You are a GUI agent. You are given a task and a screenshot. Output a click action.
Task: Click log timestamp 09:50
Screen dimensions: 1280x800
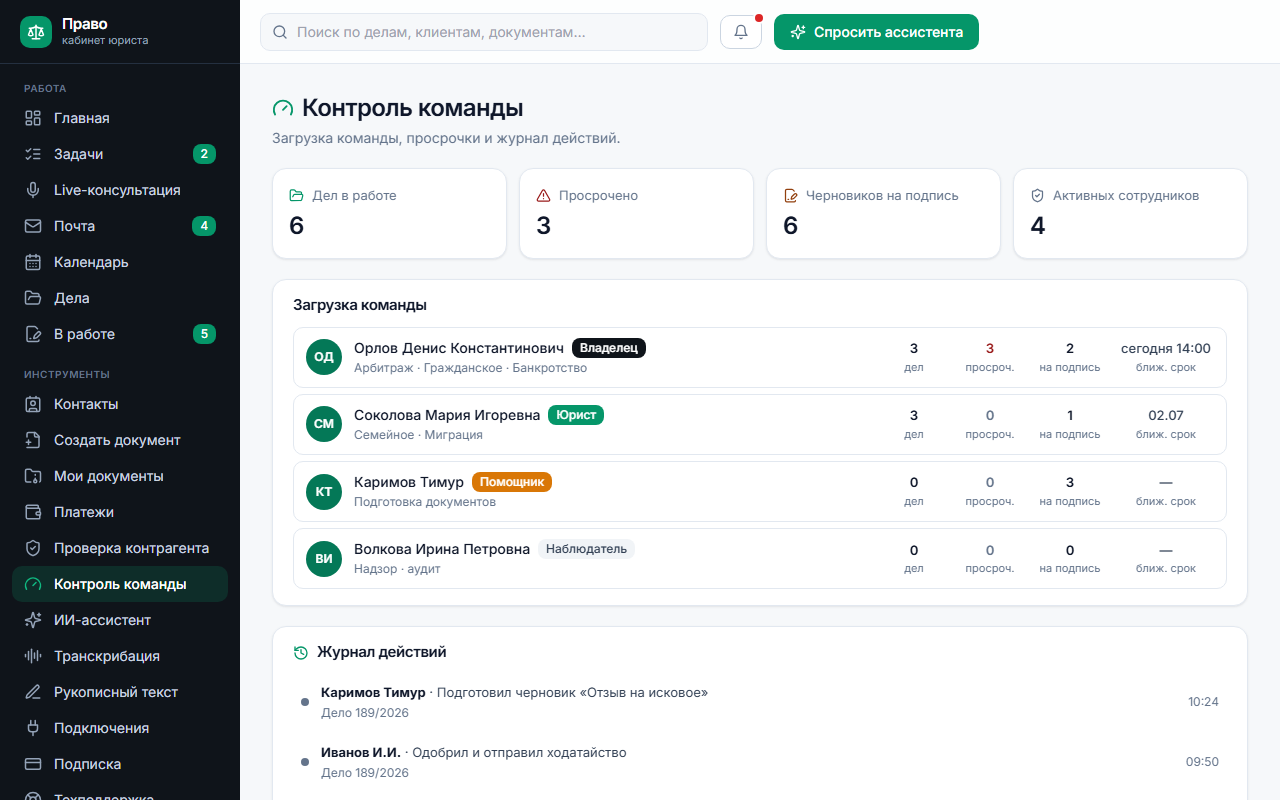(1203, 762)
